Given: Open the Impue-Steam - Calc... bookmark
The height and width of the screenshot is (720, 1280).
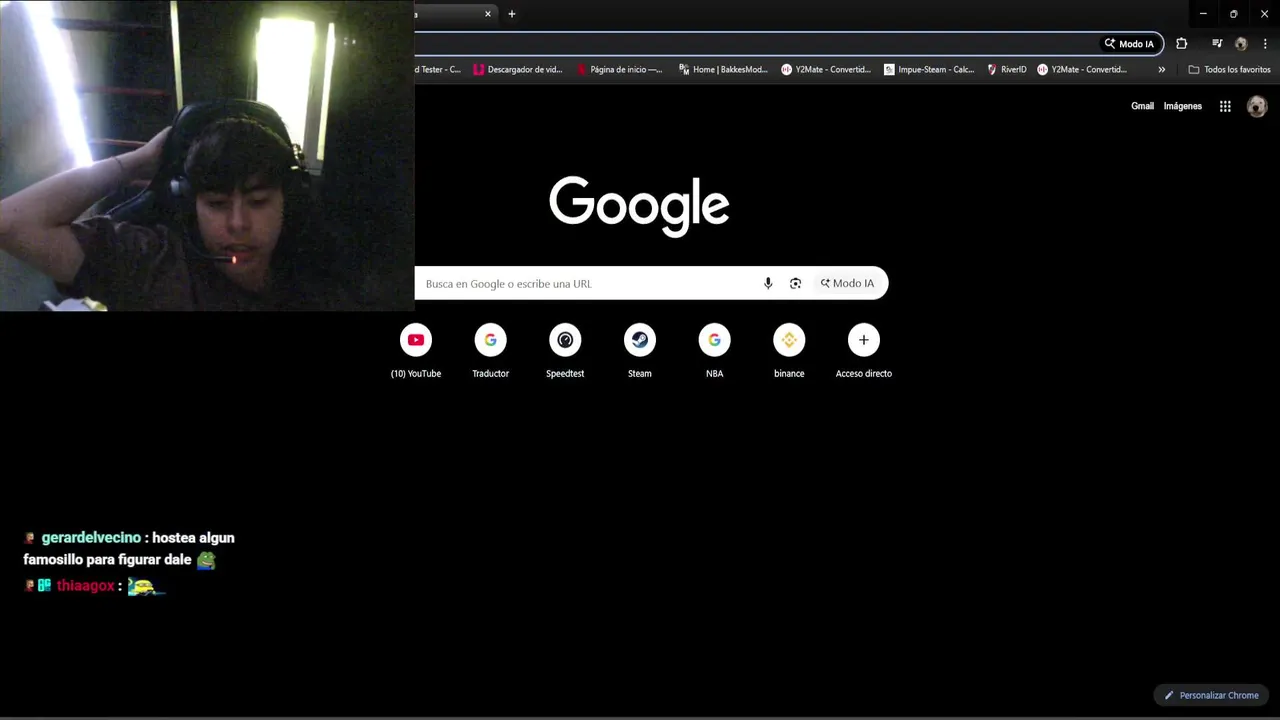Looking at the screenshot, I should 929,70.
